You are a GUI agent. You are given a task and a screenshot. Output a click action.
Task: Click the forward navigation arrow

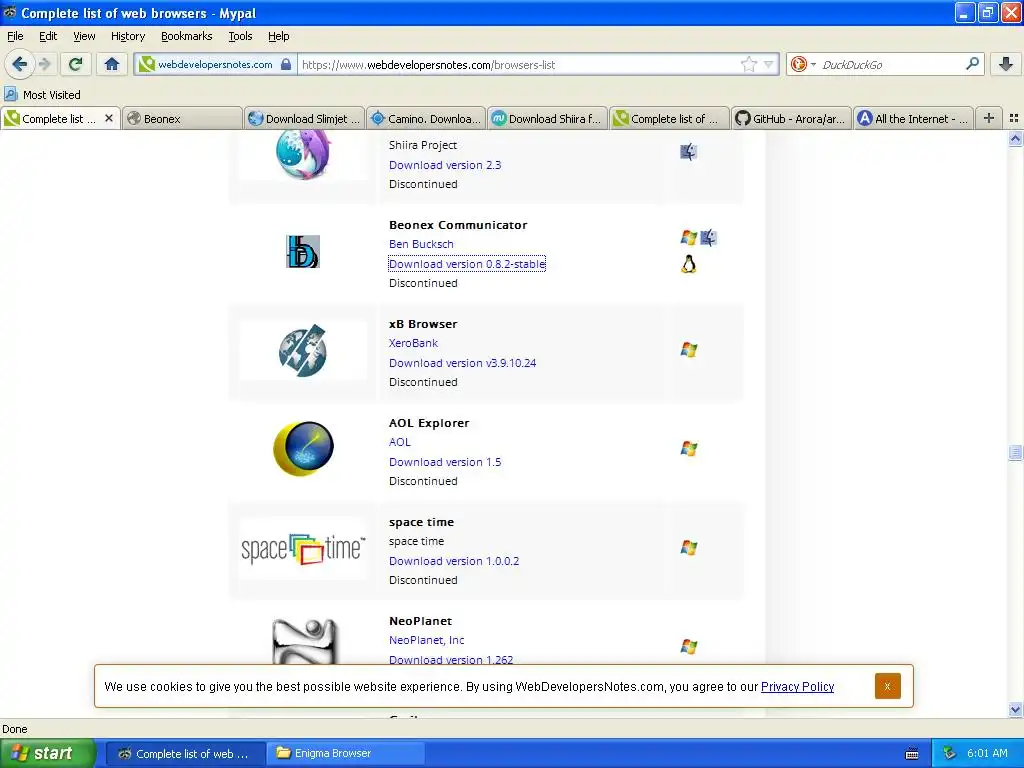(x=44, y=64)
